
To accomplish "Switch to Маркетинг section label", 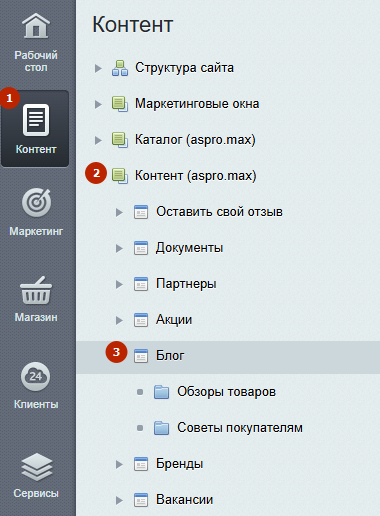I will point(36,231).
